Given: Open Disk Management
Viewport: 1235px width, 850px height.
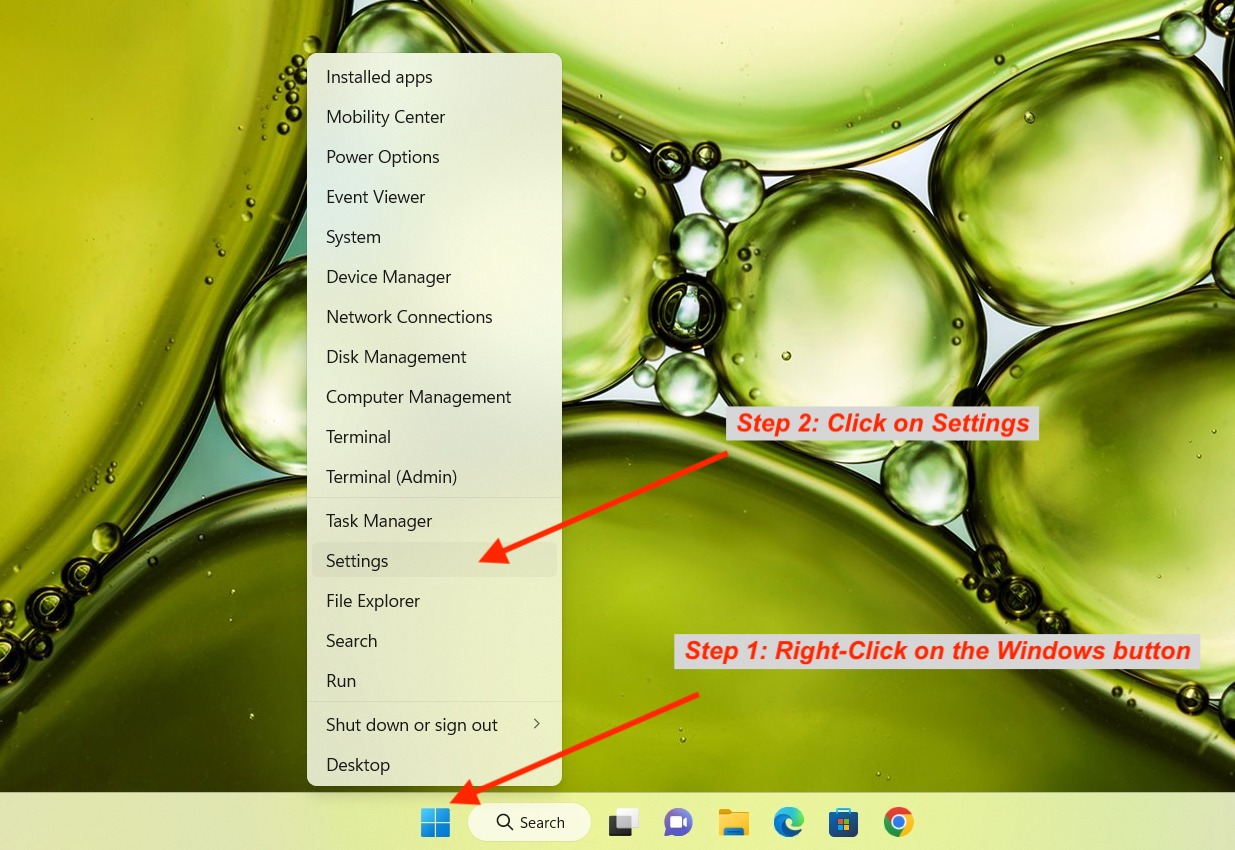Looking at the screenshot, I should (x=396, y=356).
